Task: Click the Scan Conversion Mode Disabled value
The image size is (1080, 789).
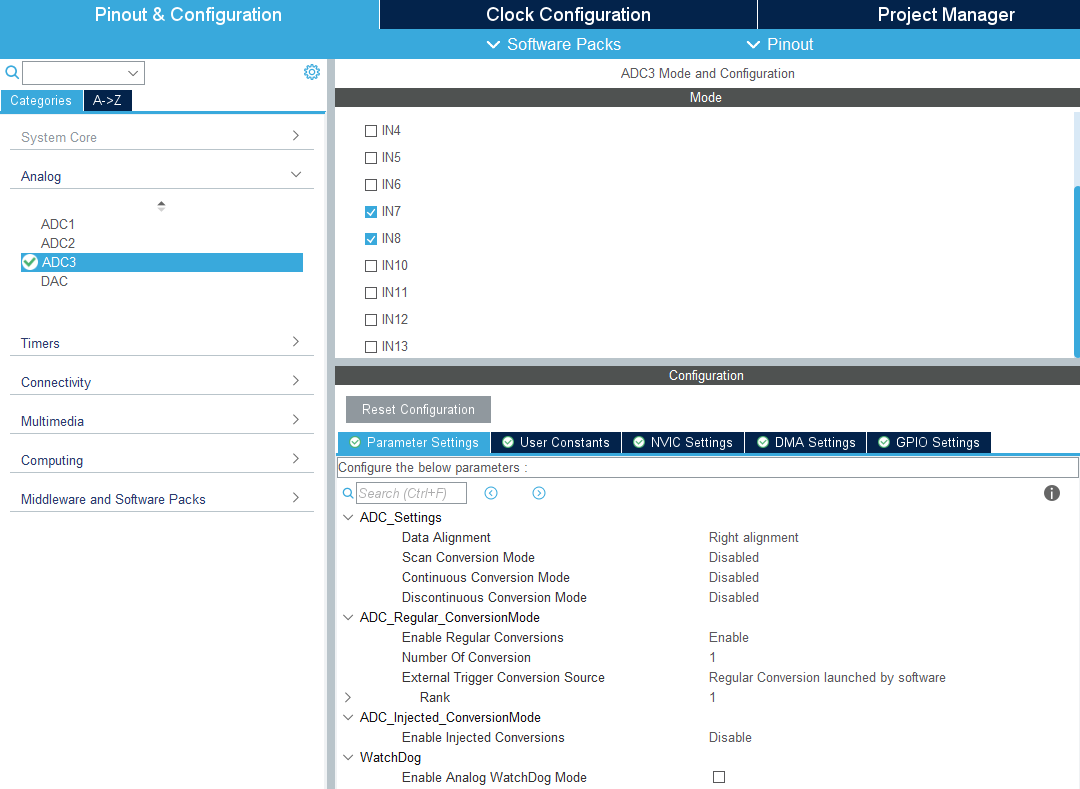Action: (x=734, y=557)
